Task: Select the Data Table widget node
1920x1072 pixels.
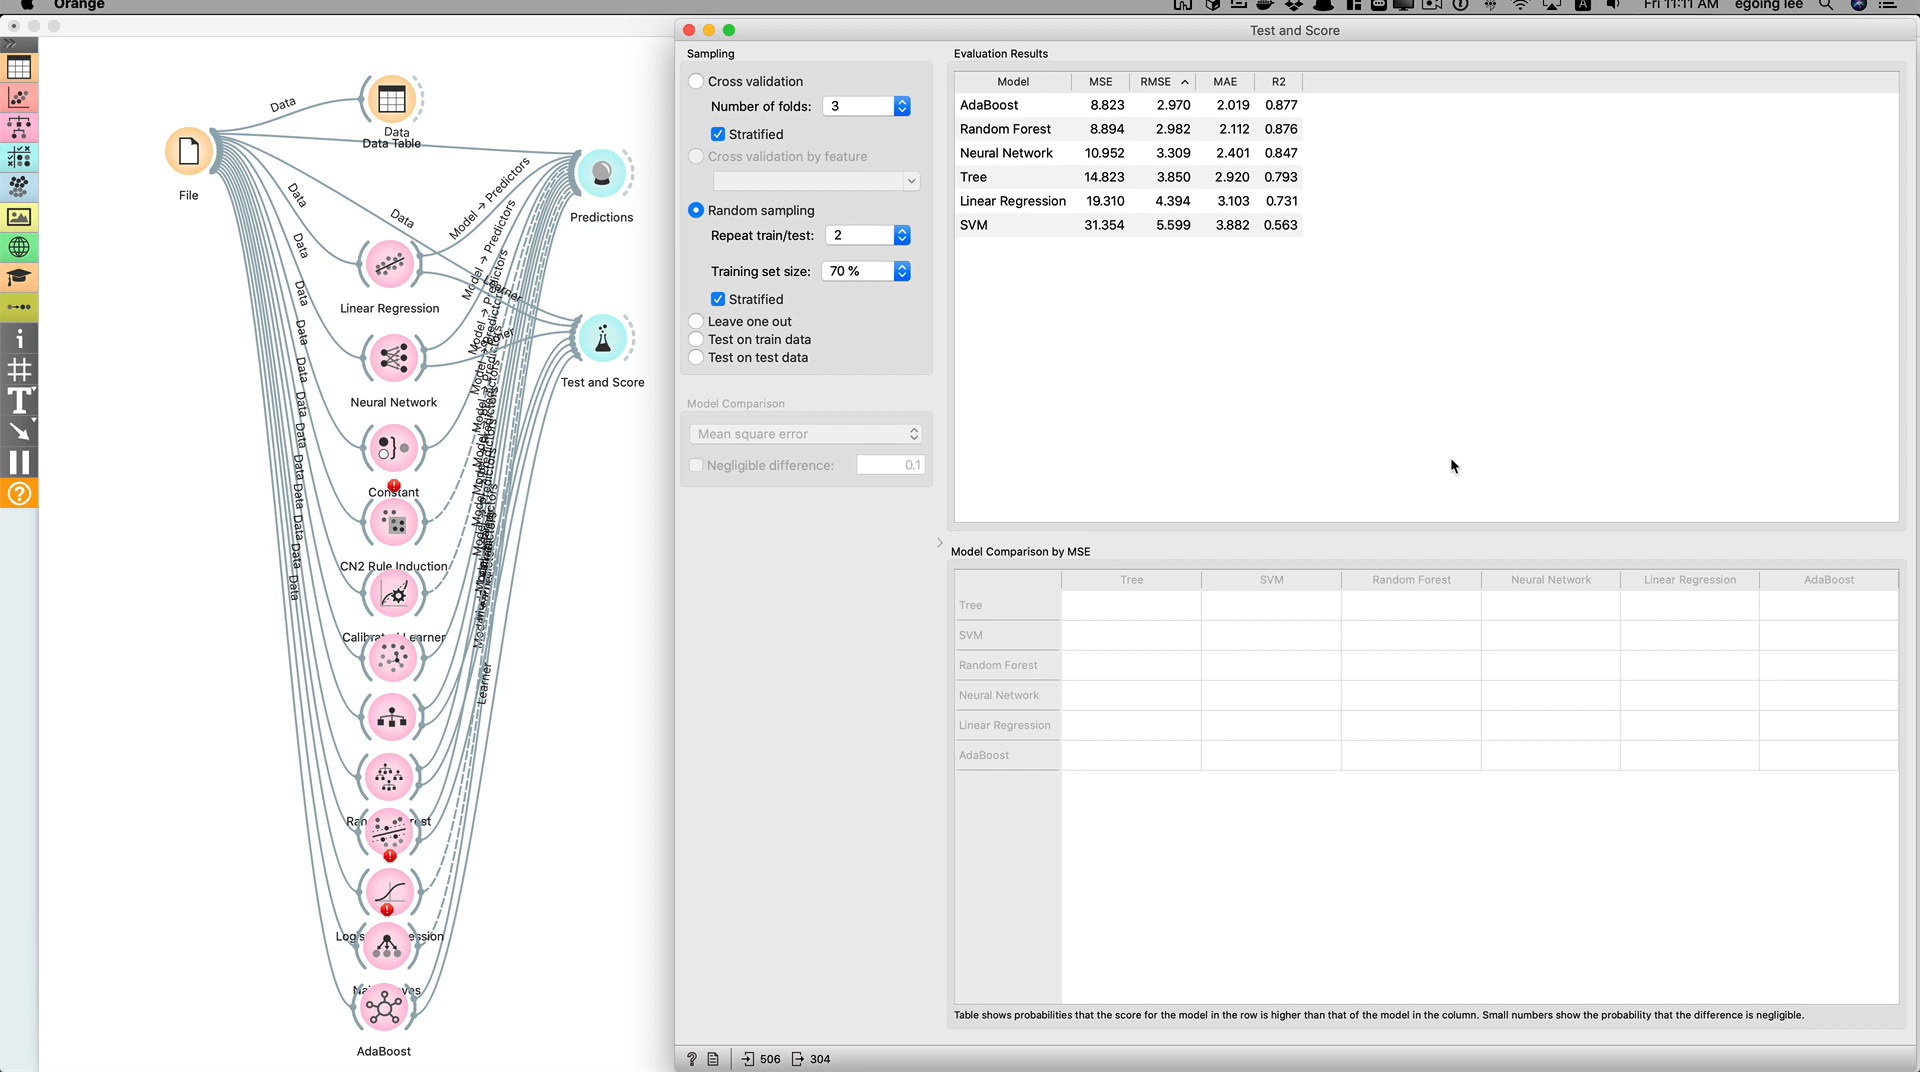Action: (392, 99)
